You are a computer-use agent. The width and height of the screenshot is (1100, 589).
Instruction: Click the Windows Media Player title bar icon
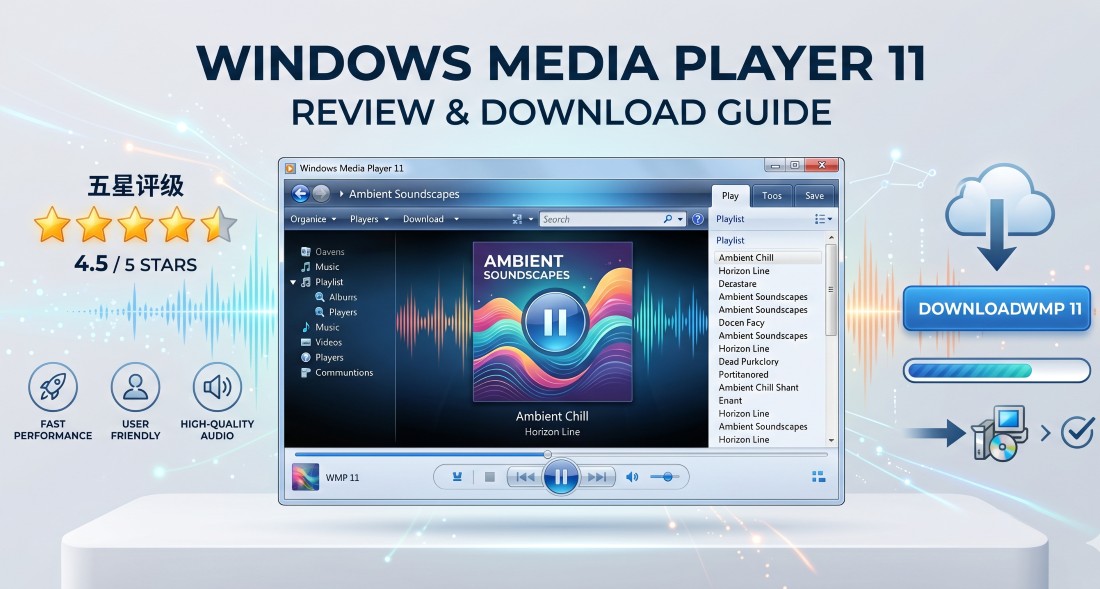tap(290, 168)
